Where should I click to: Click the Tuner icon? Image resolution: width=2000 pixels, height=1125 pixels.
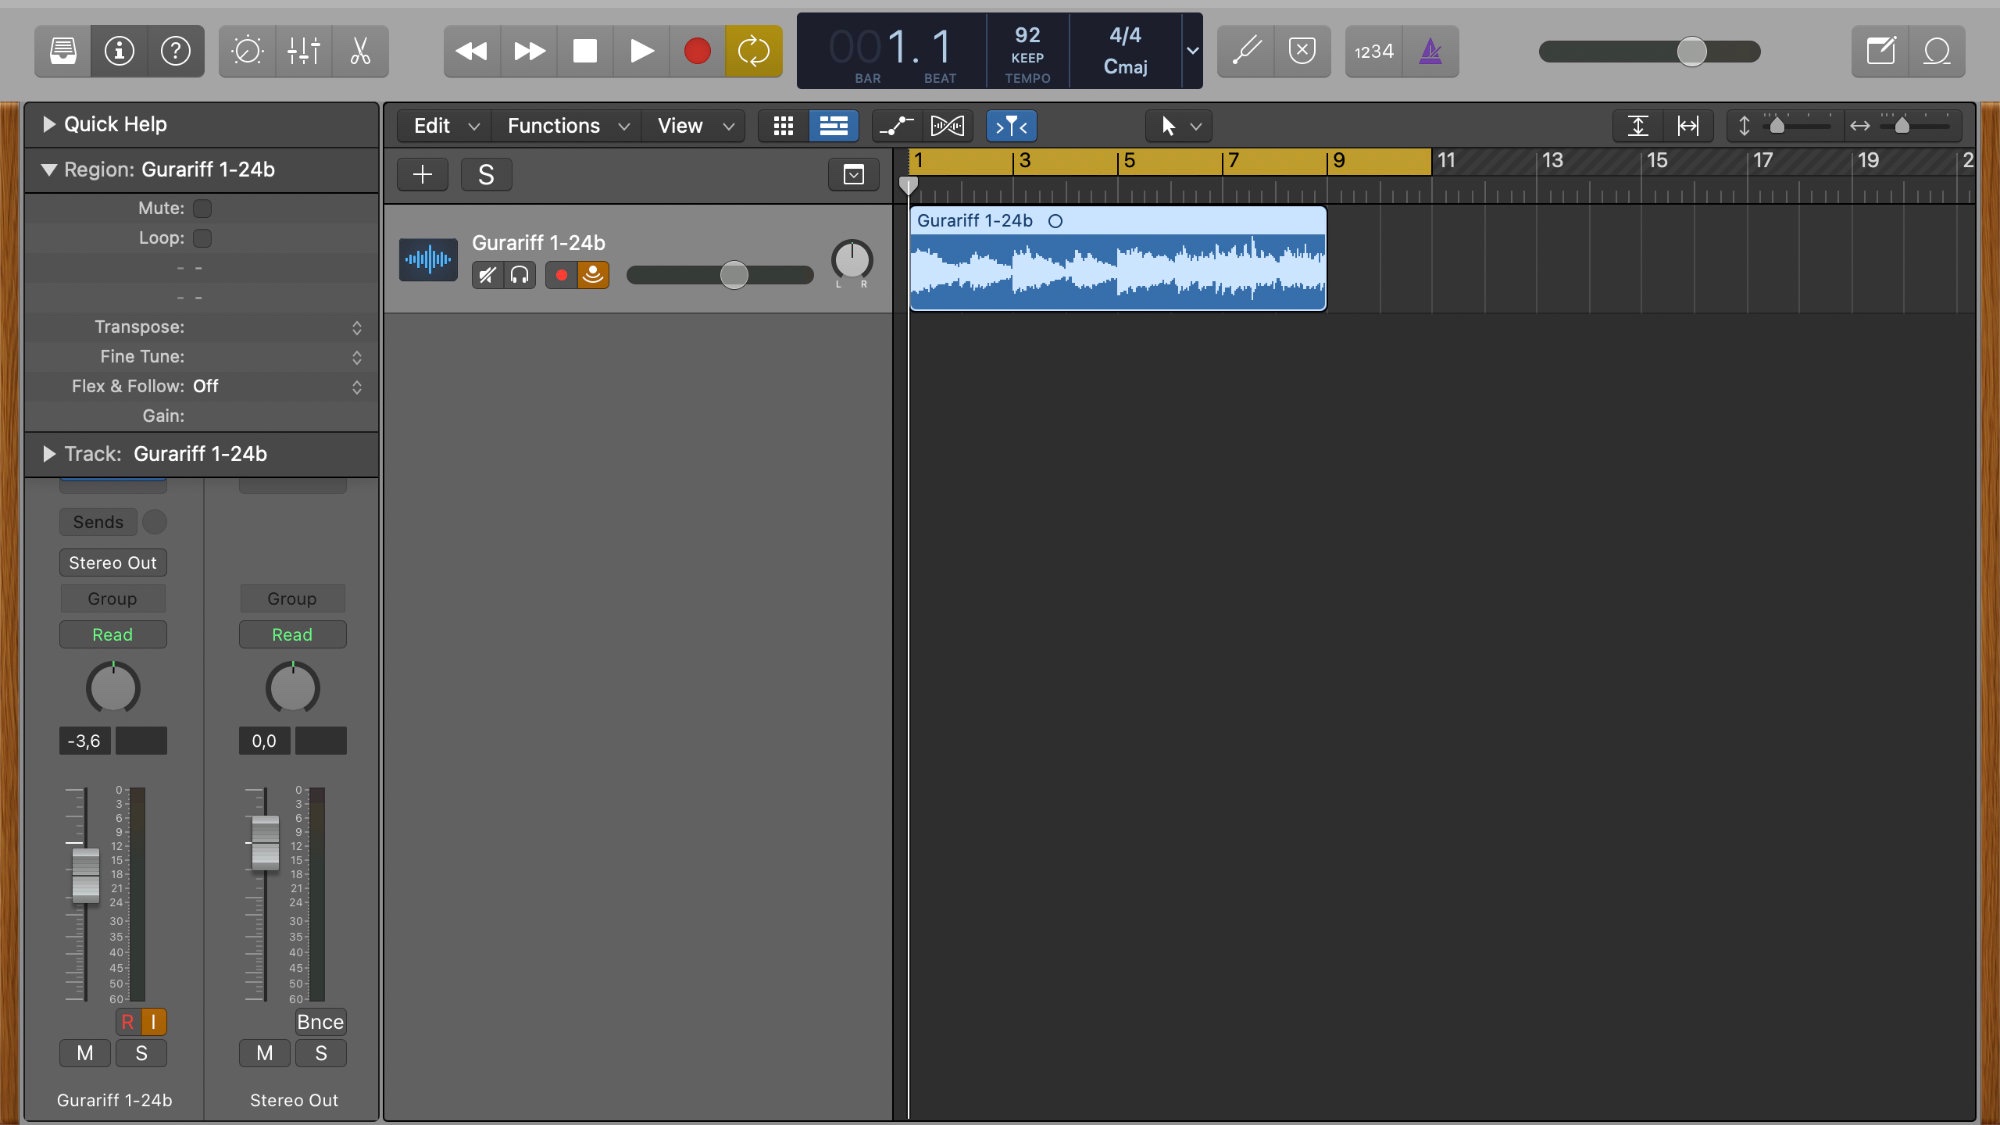[x=1245, y=51]
